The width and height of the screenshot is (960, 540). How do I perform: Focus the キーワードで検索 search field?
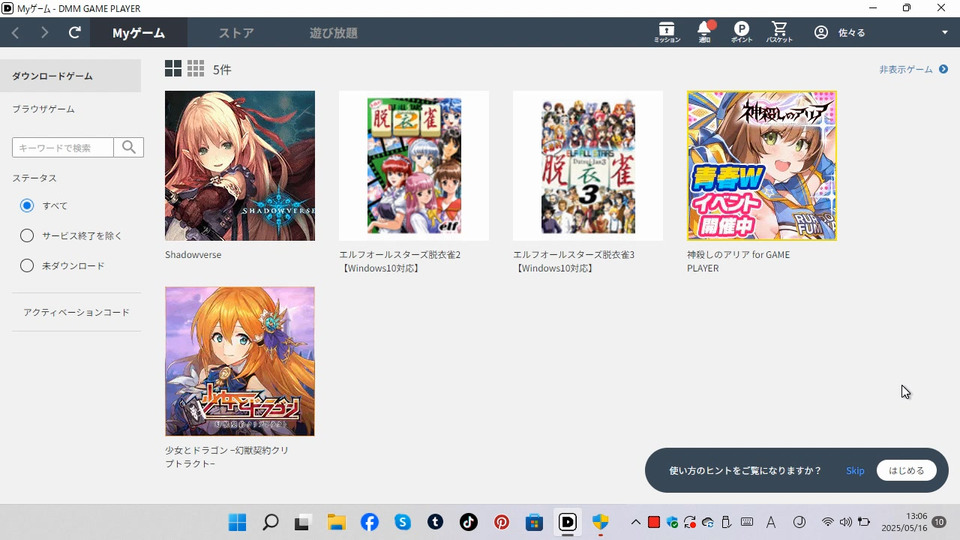click(x=62, y=147)
